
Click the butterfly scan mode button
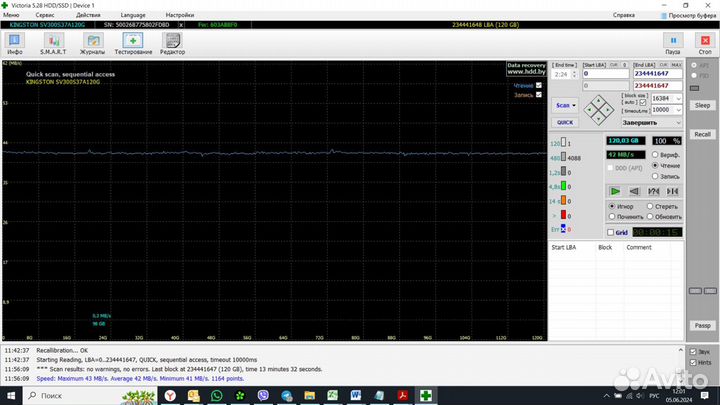click(672, 191)
